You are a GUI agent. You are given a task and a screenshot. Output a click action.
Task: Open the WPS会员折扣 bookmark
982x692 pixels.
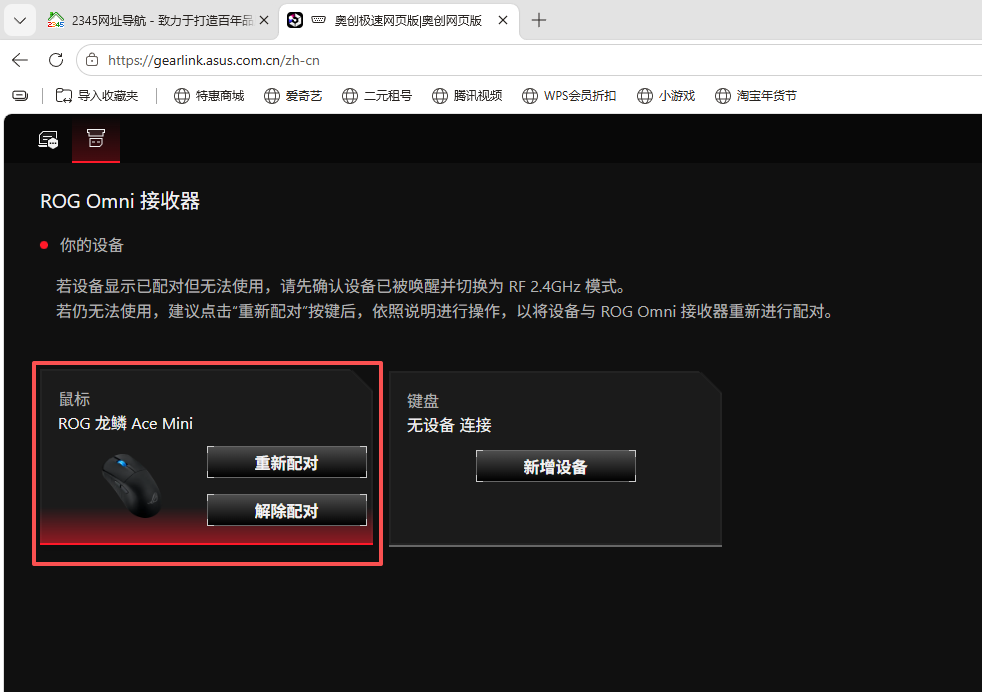click(x=569, y=96)
